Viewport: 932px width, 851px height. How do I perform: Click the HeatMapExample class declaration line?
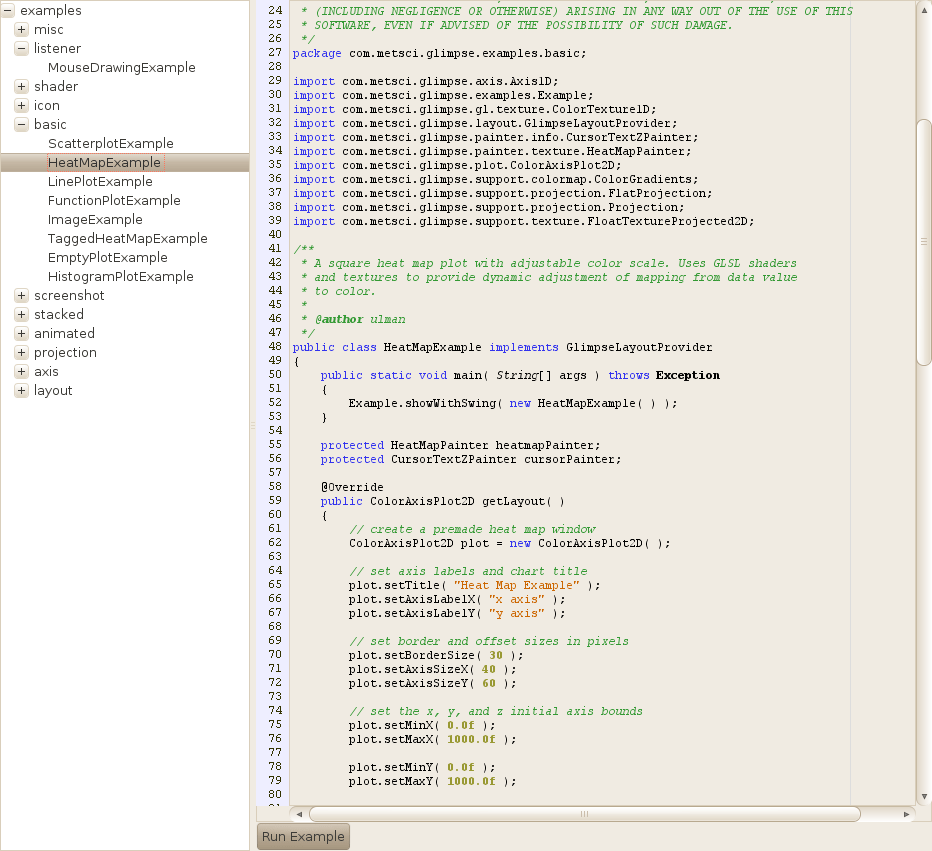pos(502,347)
